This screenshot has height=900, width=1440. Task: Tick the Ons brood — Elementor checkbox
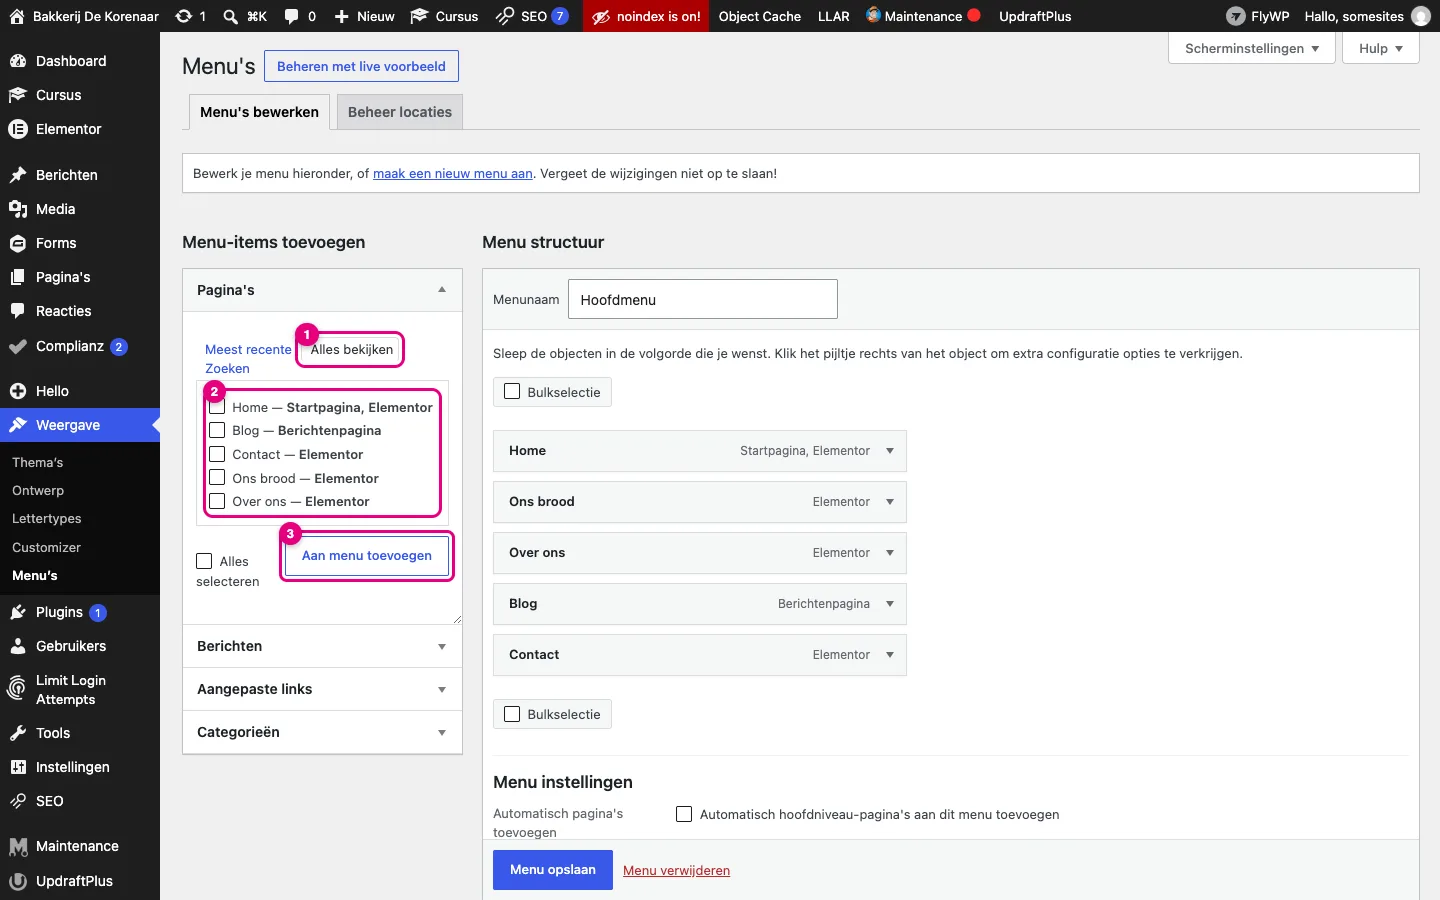point(217,478)
